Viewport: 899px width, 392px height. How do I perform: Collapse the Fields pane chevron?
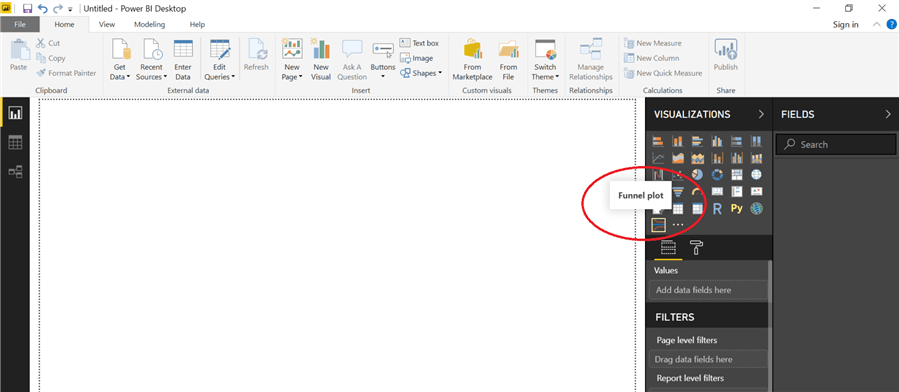[x=888, y=114]
